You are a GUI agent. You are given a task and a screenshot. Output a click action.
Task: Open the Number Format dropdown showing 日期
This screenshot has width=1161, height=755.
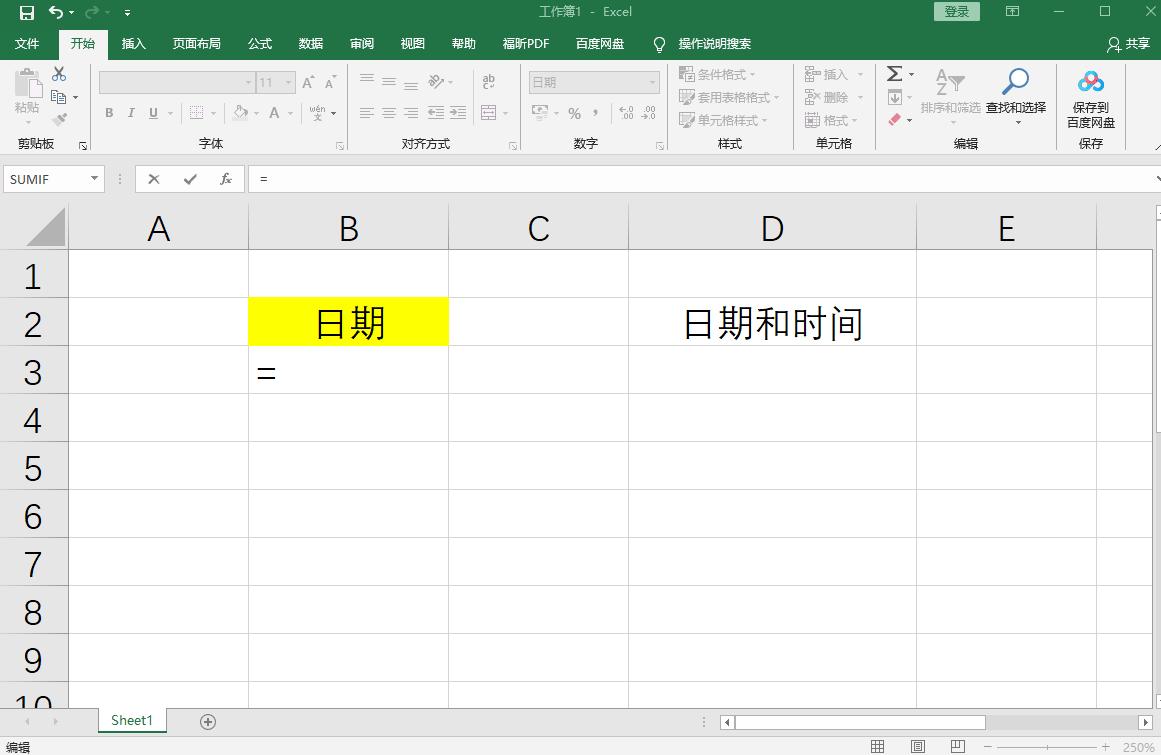pos(651,81)
